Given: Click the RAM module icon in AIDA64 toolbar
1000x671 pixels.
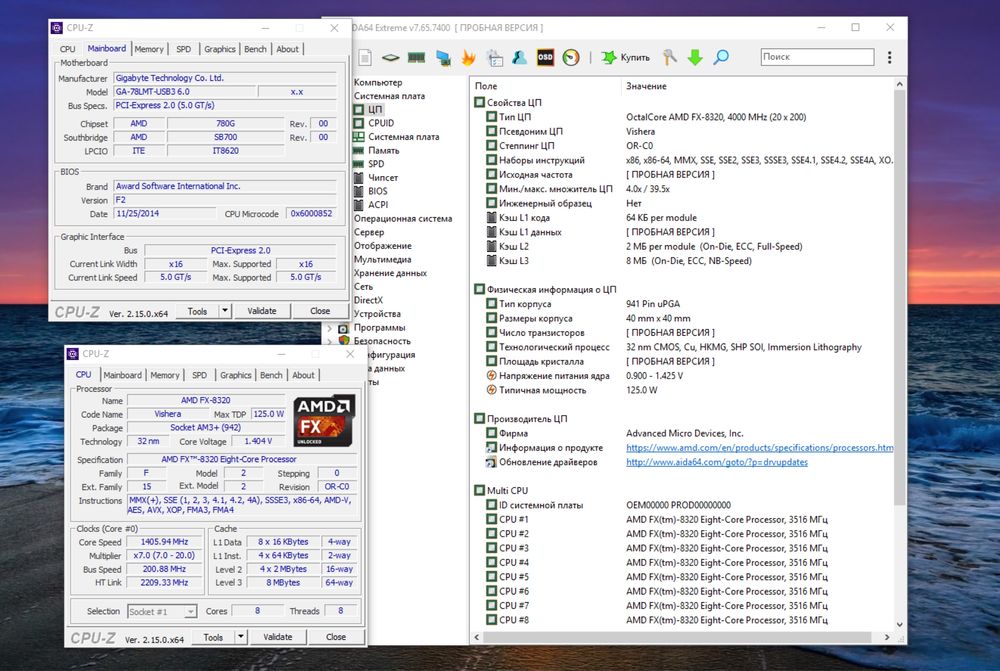Looking at the screenshot, I should (416, 57).
